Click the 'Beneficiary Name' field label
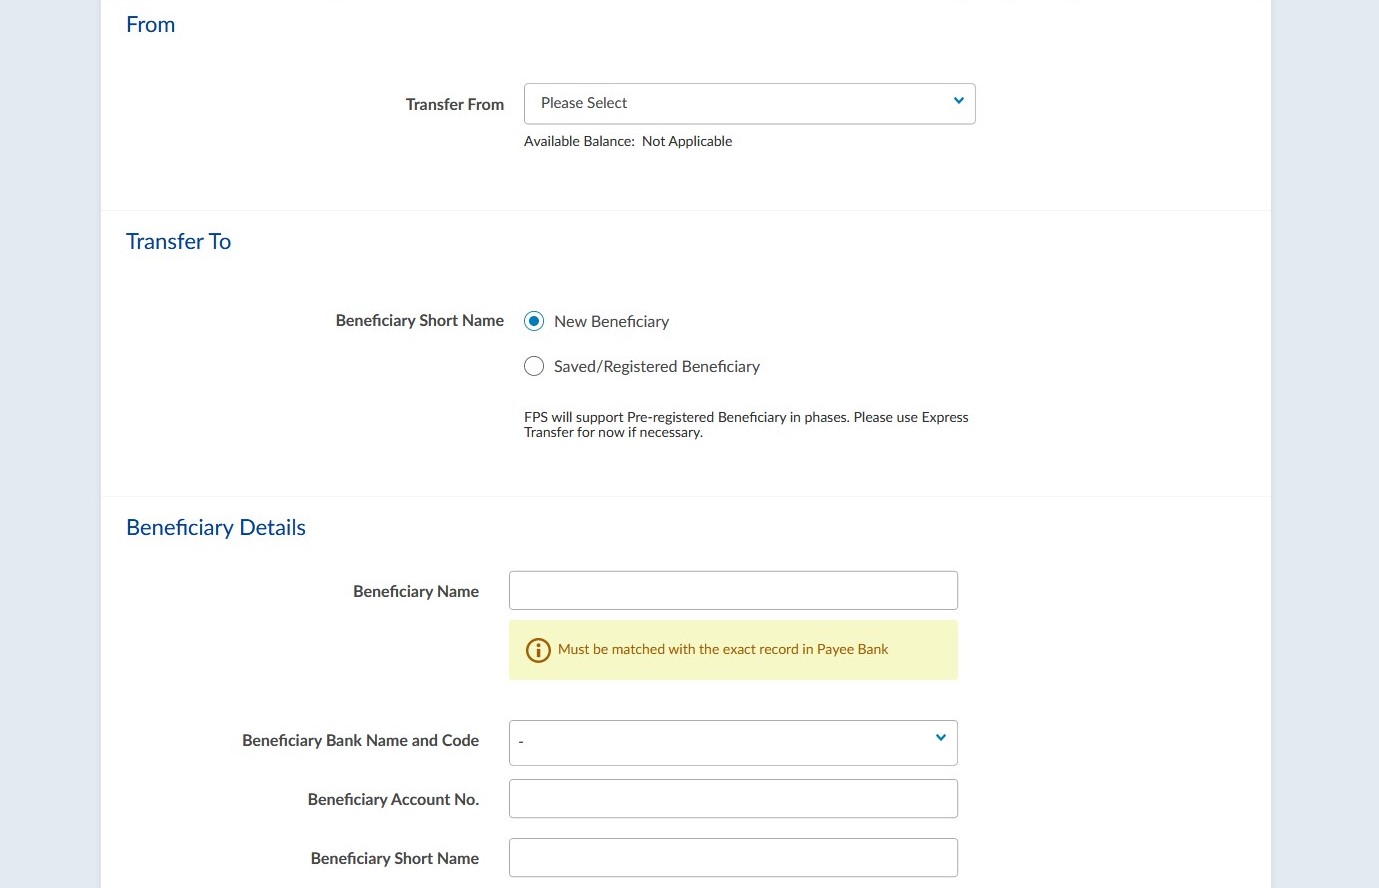The width and height of the screenshot is (1379, 888). (416, 592)
